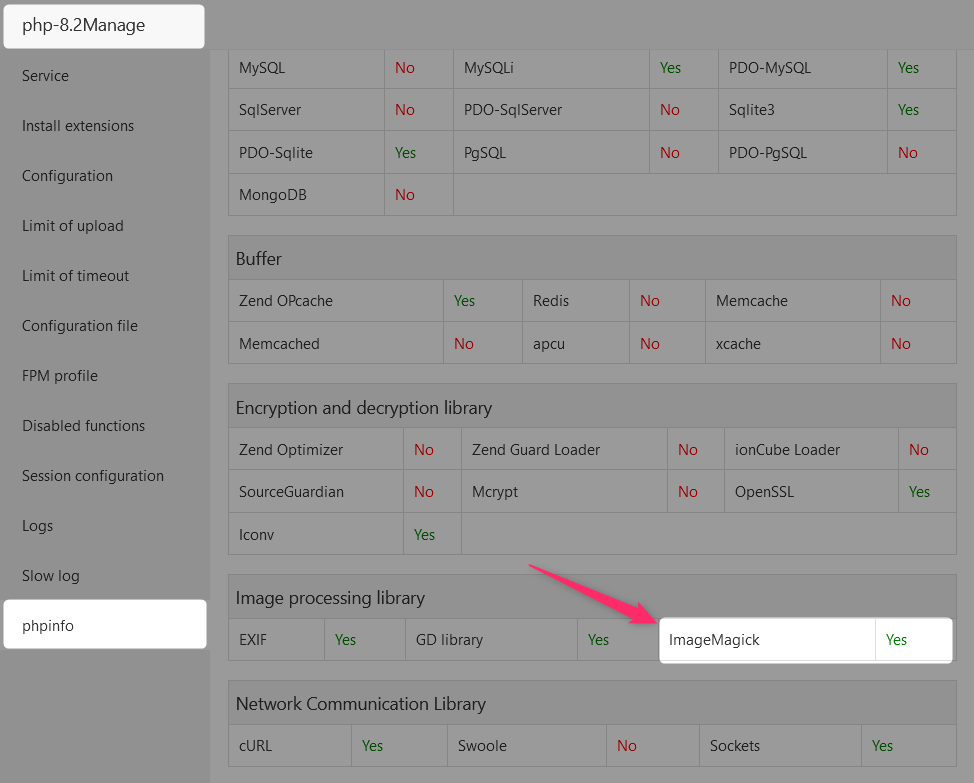
Task: Open the Logs section
Action: click(38, 526)
